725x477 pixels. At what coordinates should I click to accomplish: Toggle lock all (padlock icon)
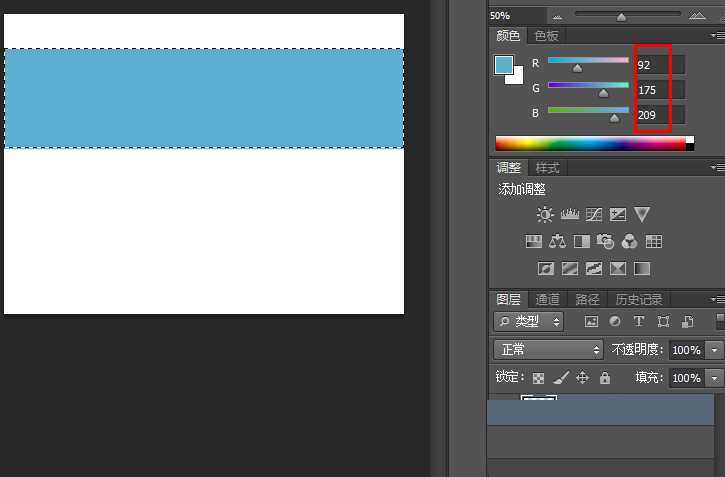[x=605, y=378]
